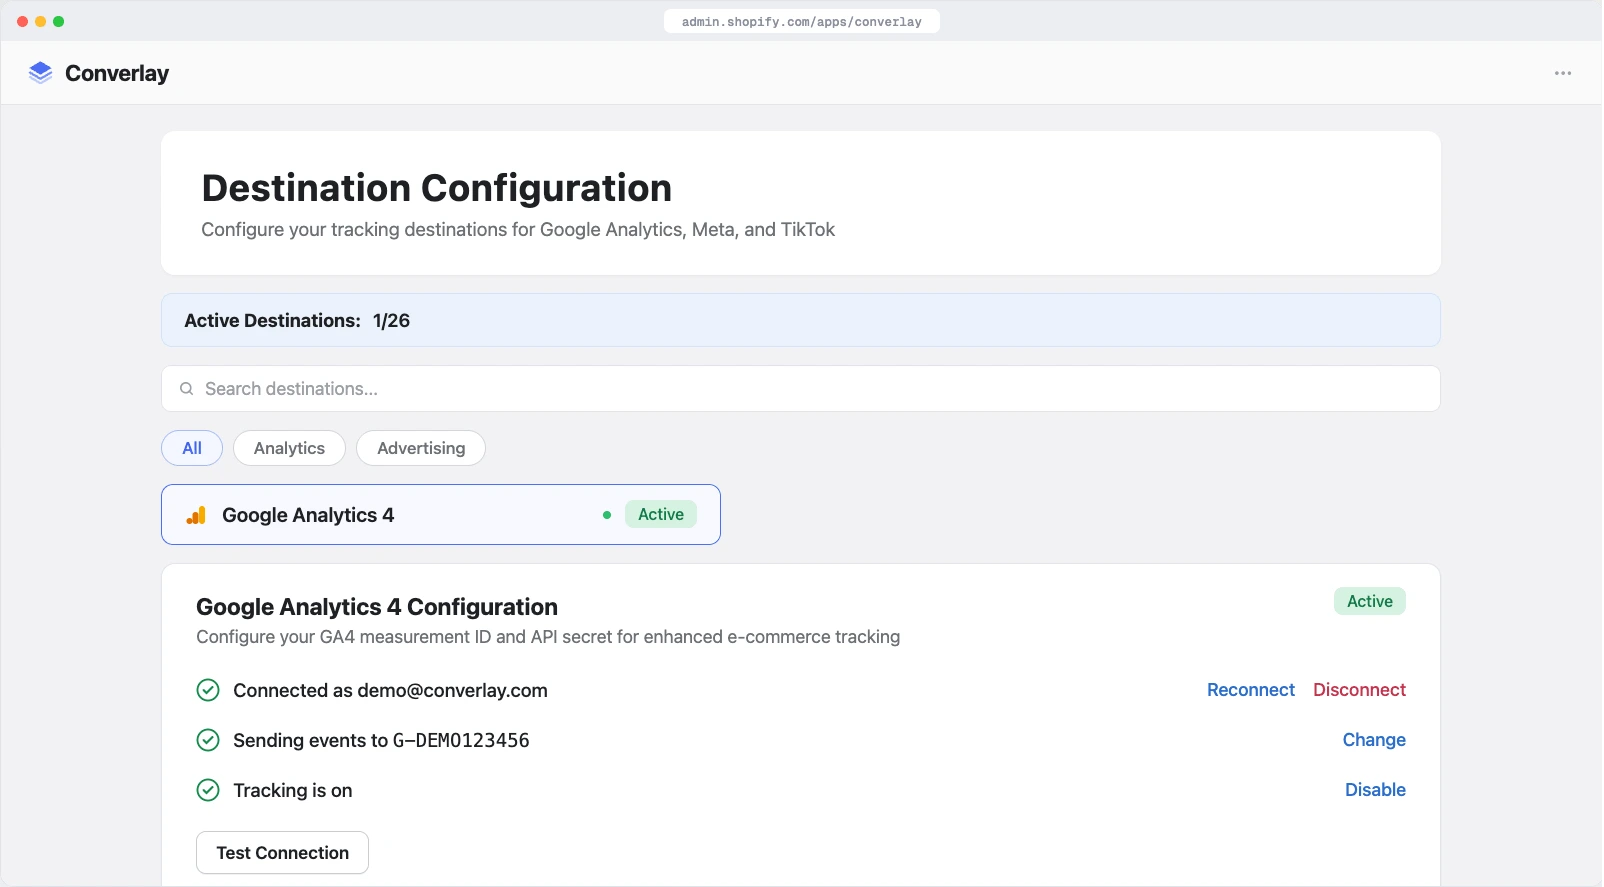Open the three-dot more options menu
The height and width of the screenshot is (887, 1604).
(1563, 73)
